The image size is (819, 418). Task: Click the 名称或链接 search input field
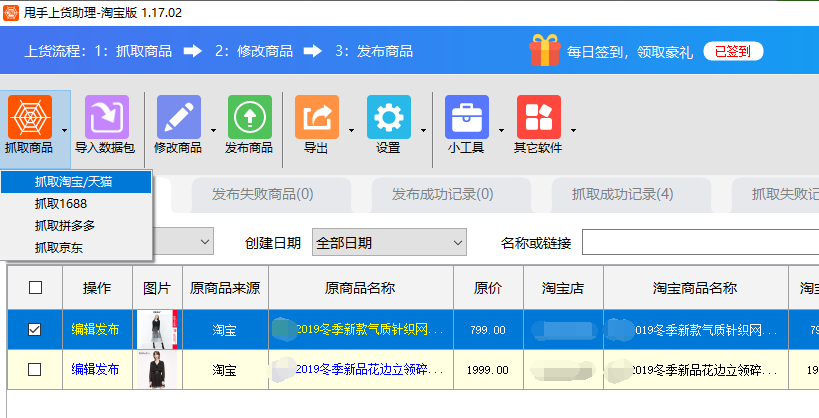coord(700,242)
